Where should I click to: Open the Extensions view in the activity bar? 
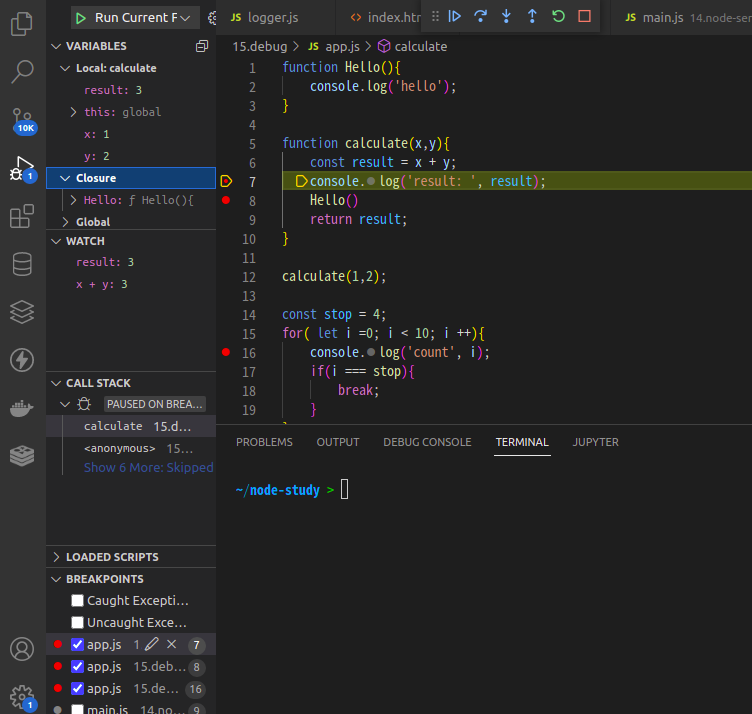[x=22, y=216]
